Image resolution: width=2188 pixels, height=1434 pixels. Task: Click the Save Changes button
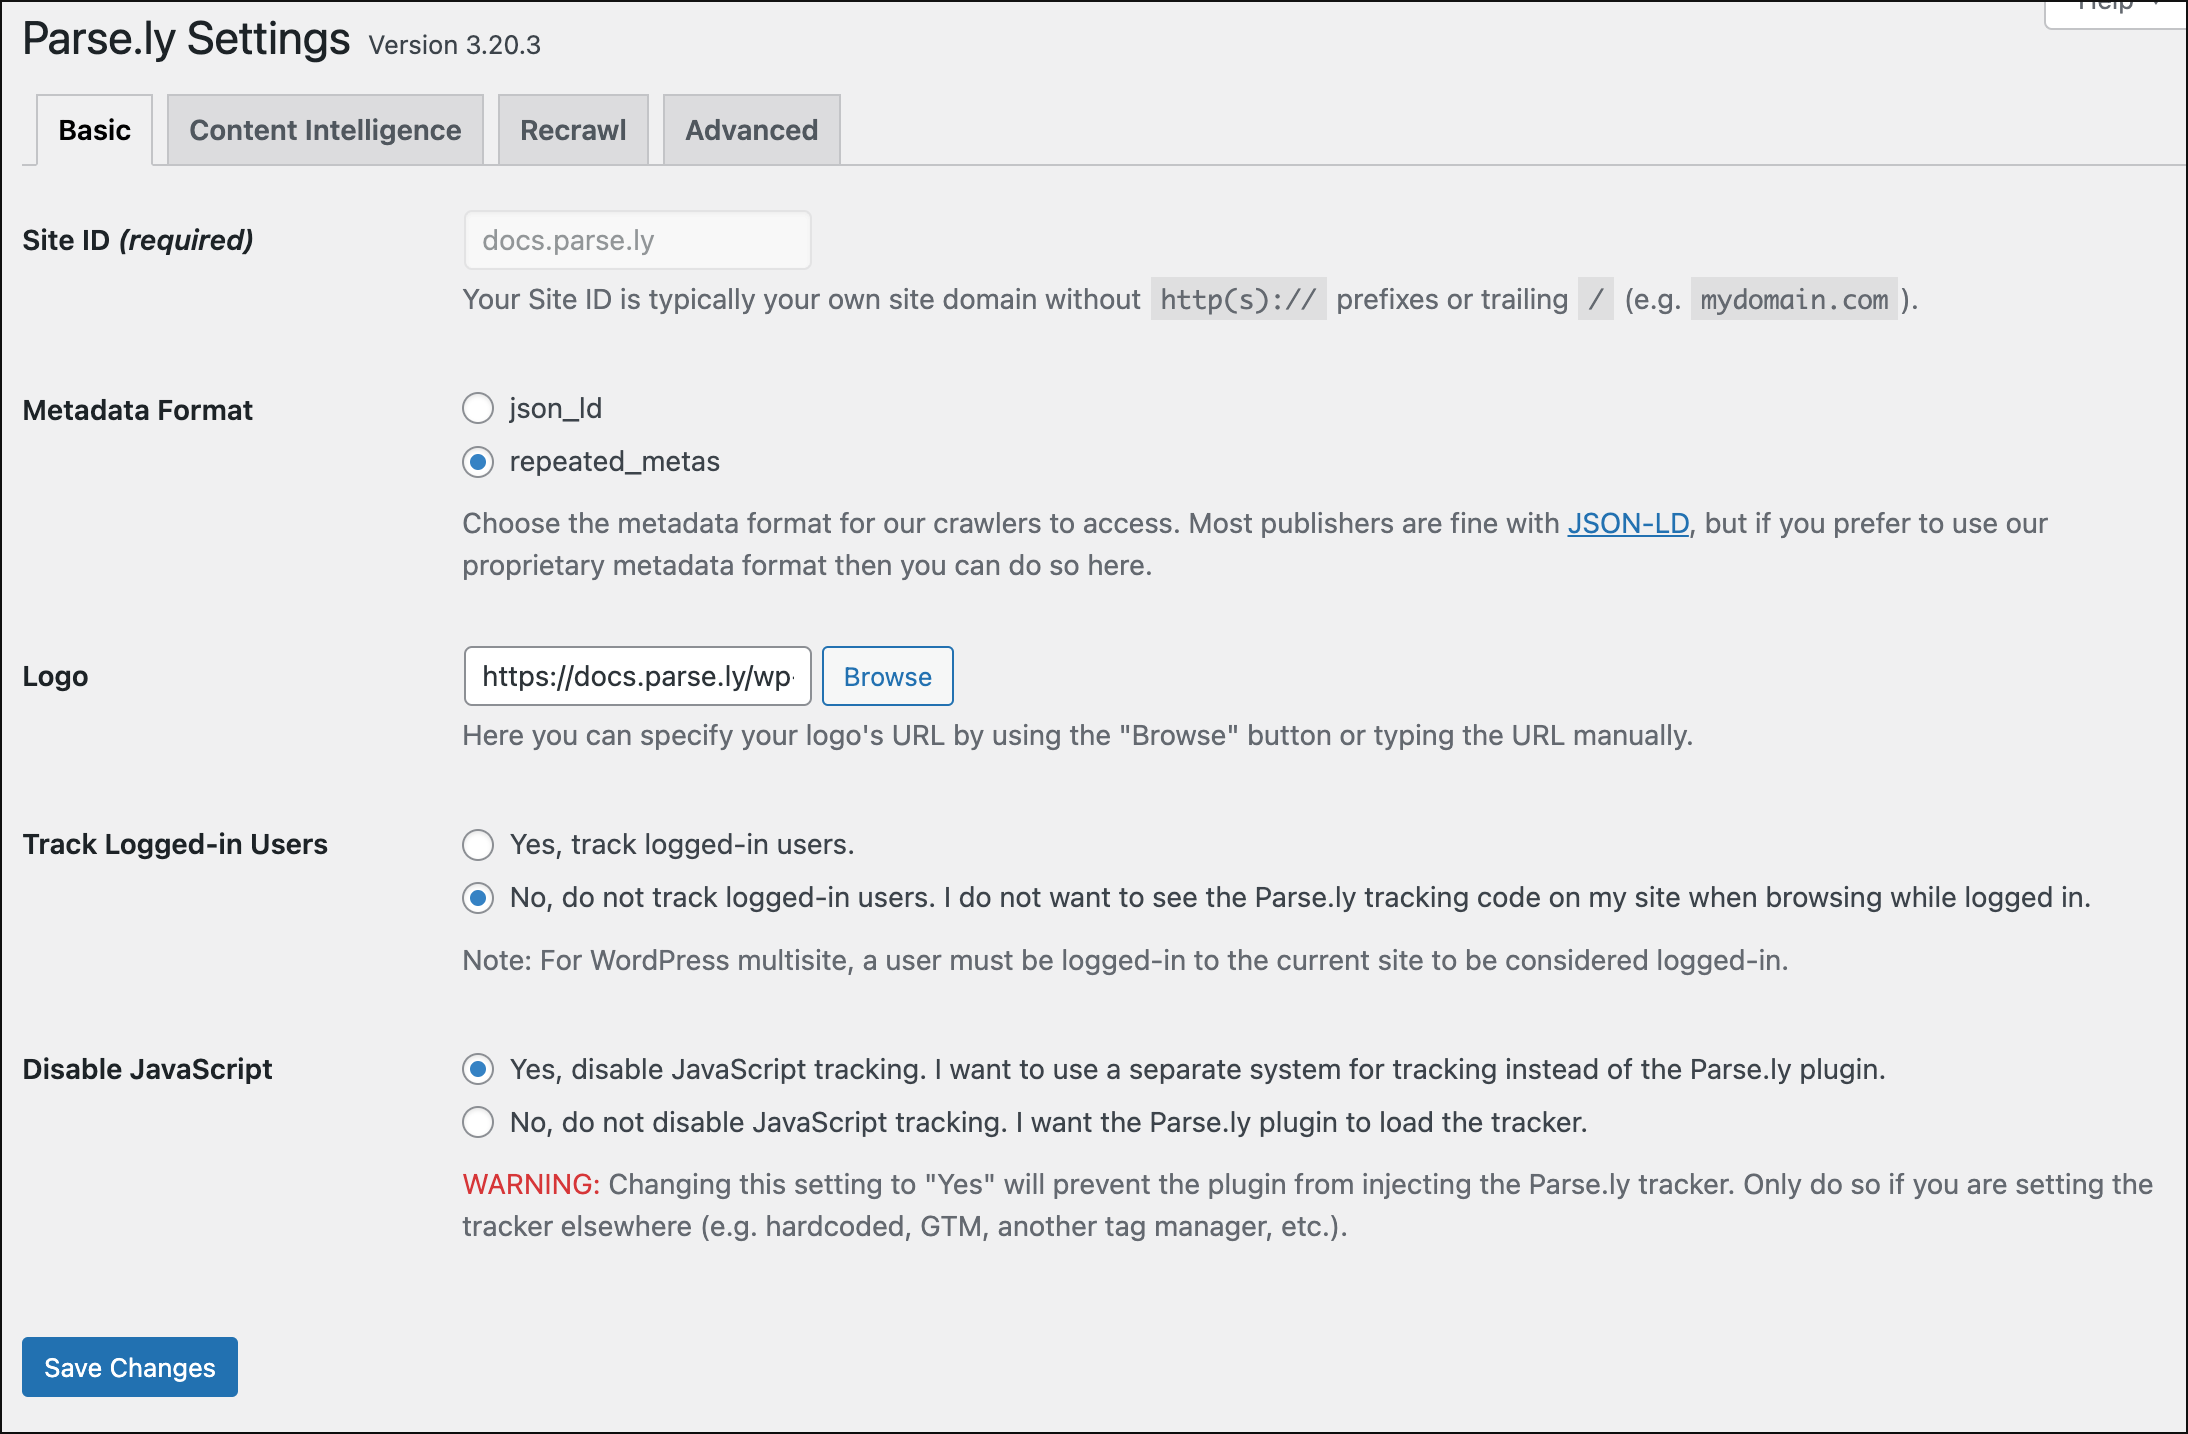tap(130, 1367)
